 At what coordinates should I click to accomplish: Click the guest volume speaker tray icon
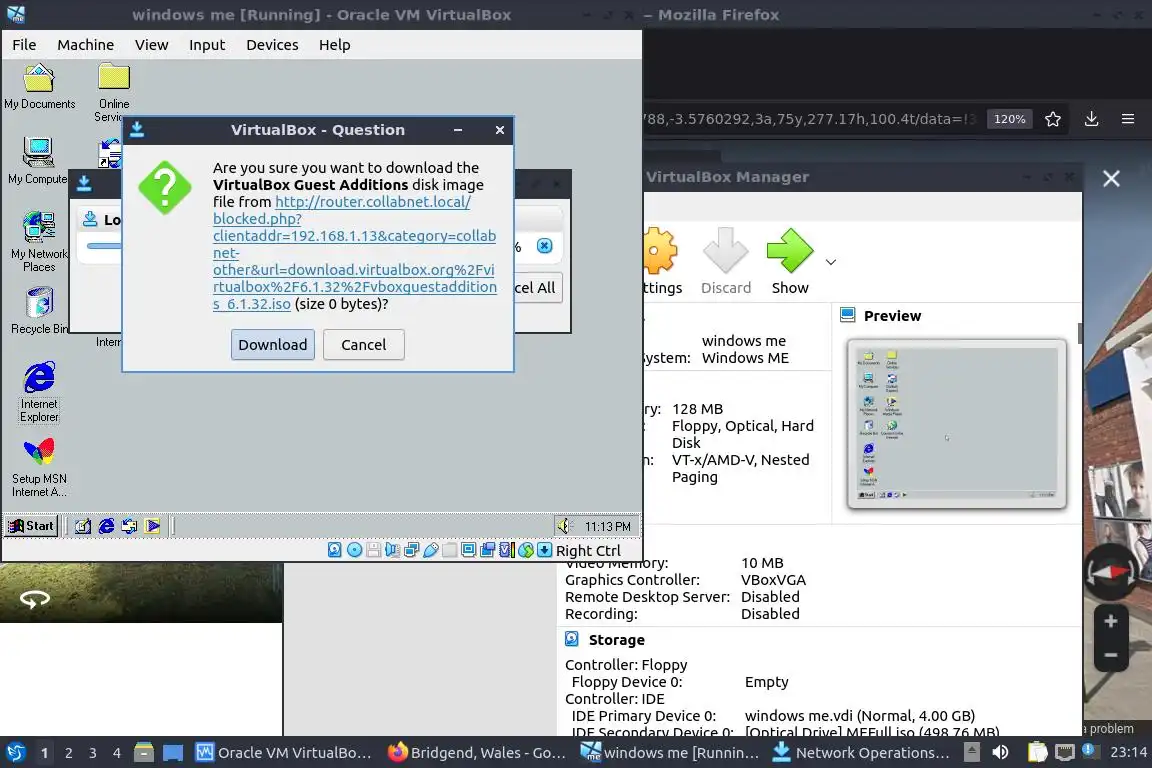click(564, 525)
